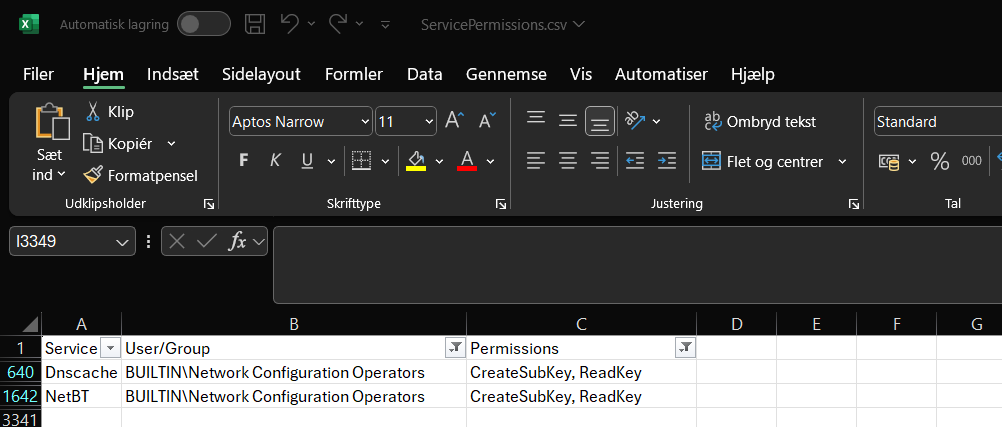Image resolution: width=1002 pixels, height=427 pixels.
Task: Click the Save disk icon
Action: (x=255, y=24)
